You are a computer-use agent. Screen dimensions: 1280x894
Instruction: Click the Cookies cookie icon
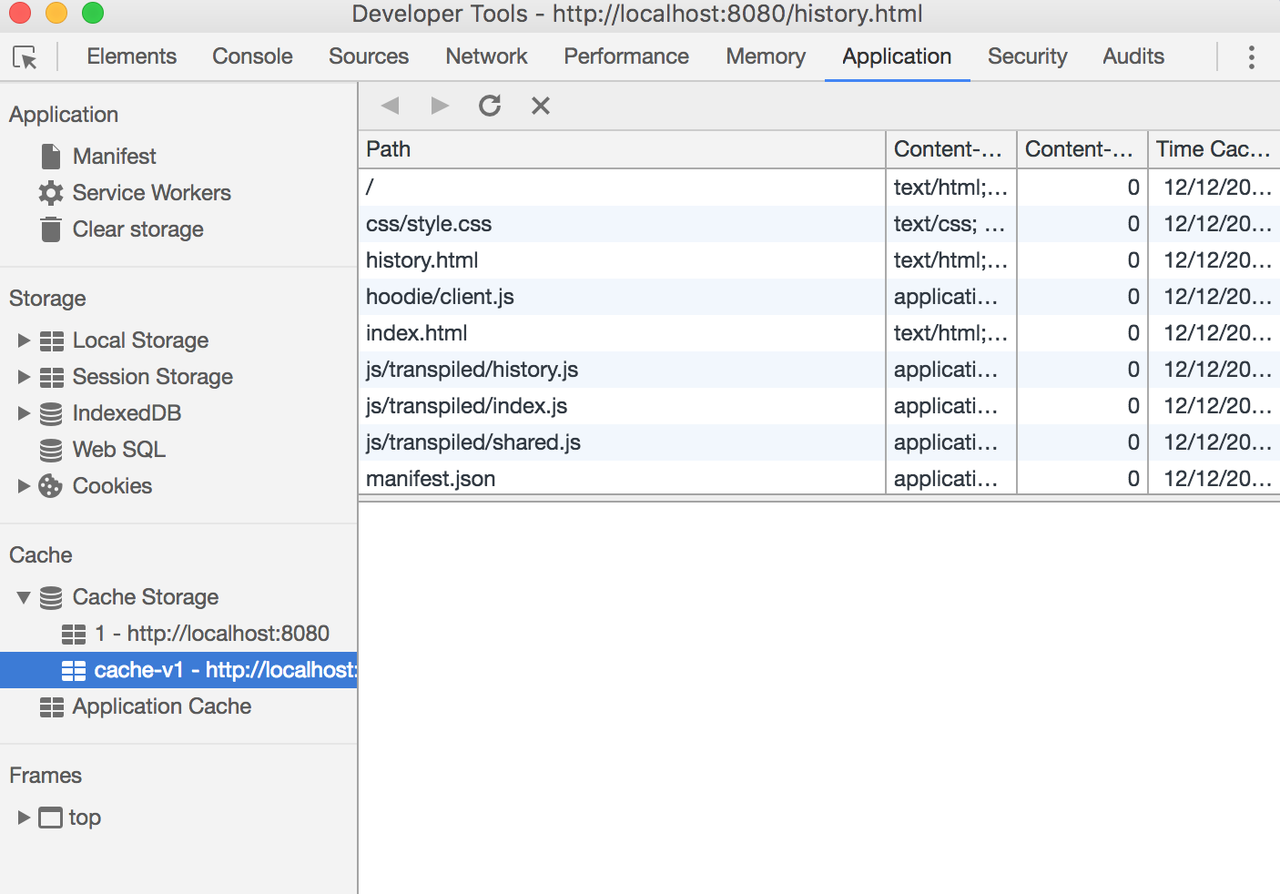point(51,486)
